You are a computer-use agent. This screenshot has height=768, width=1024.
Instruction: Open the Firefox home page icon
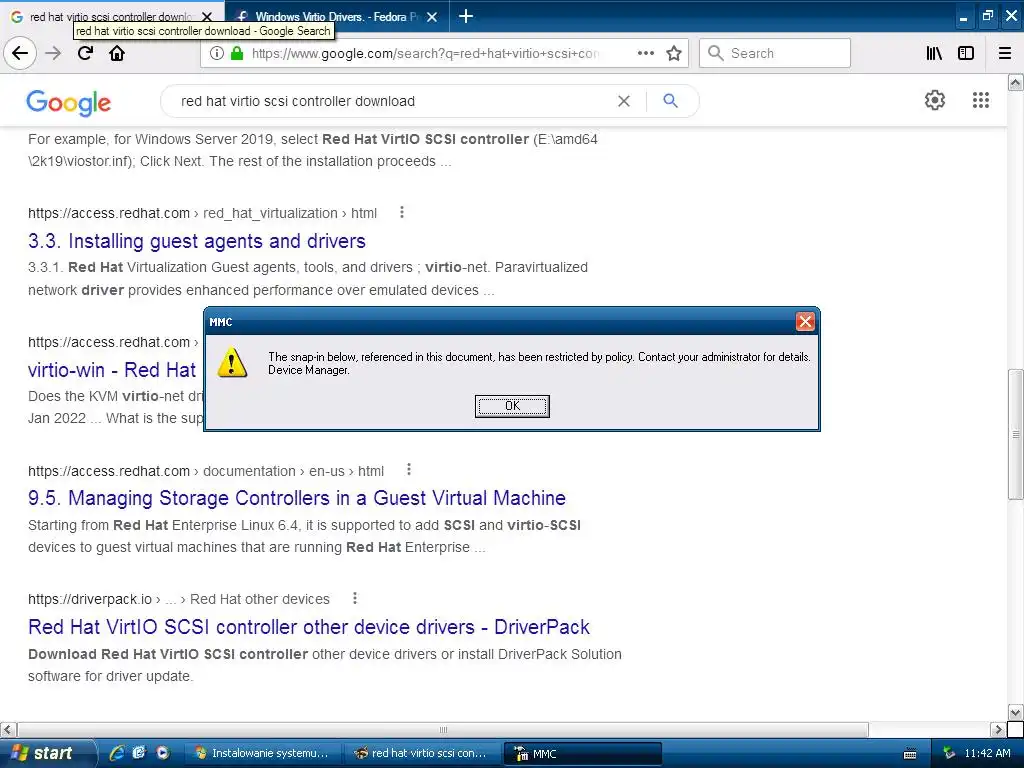tap(117, 54)
